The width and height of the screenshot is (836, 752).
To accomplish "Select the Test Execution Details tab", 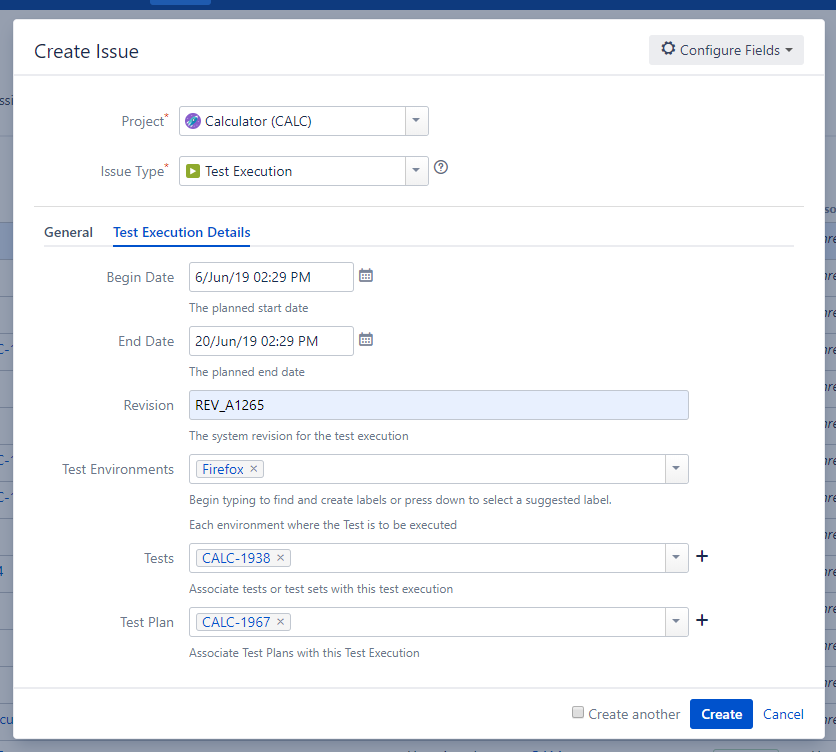I will click(181, 233).
